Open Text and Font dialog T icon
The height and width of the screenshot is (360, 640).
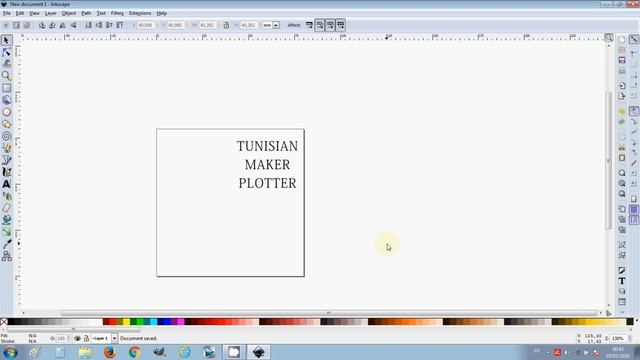622,281
